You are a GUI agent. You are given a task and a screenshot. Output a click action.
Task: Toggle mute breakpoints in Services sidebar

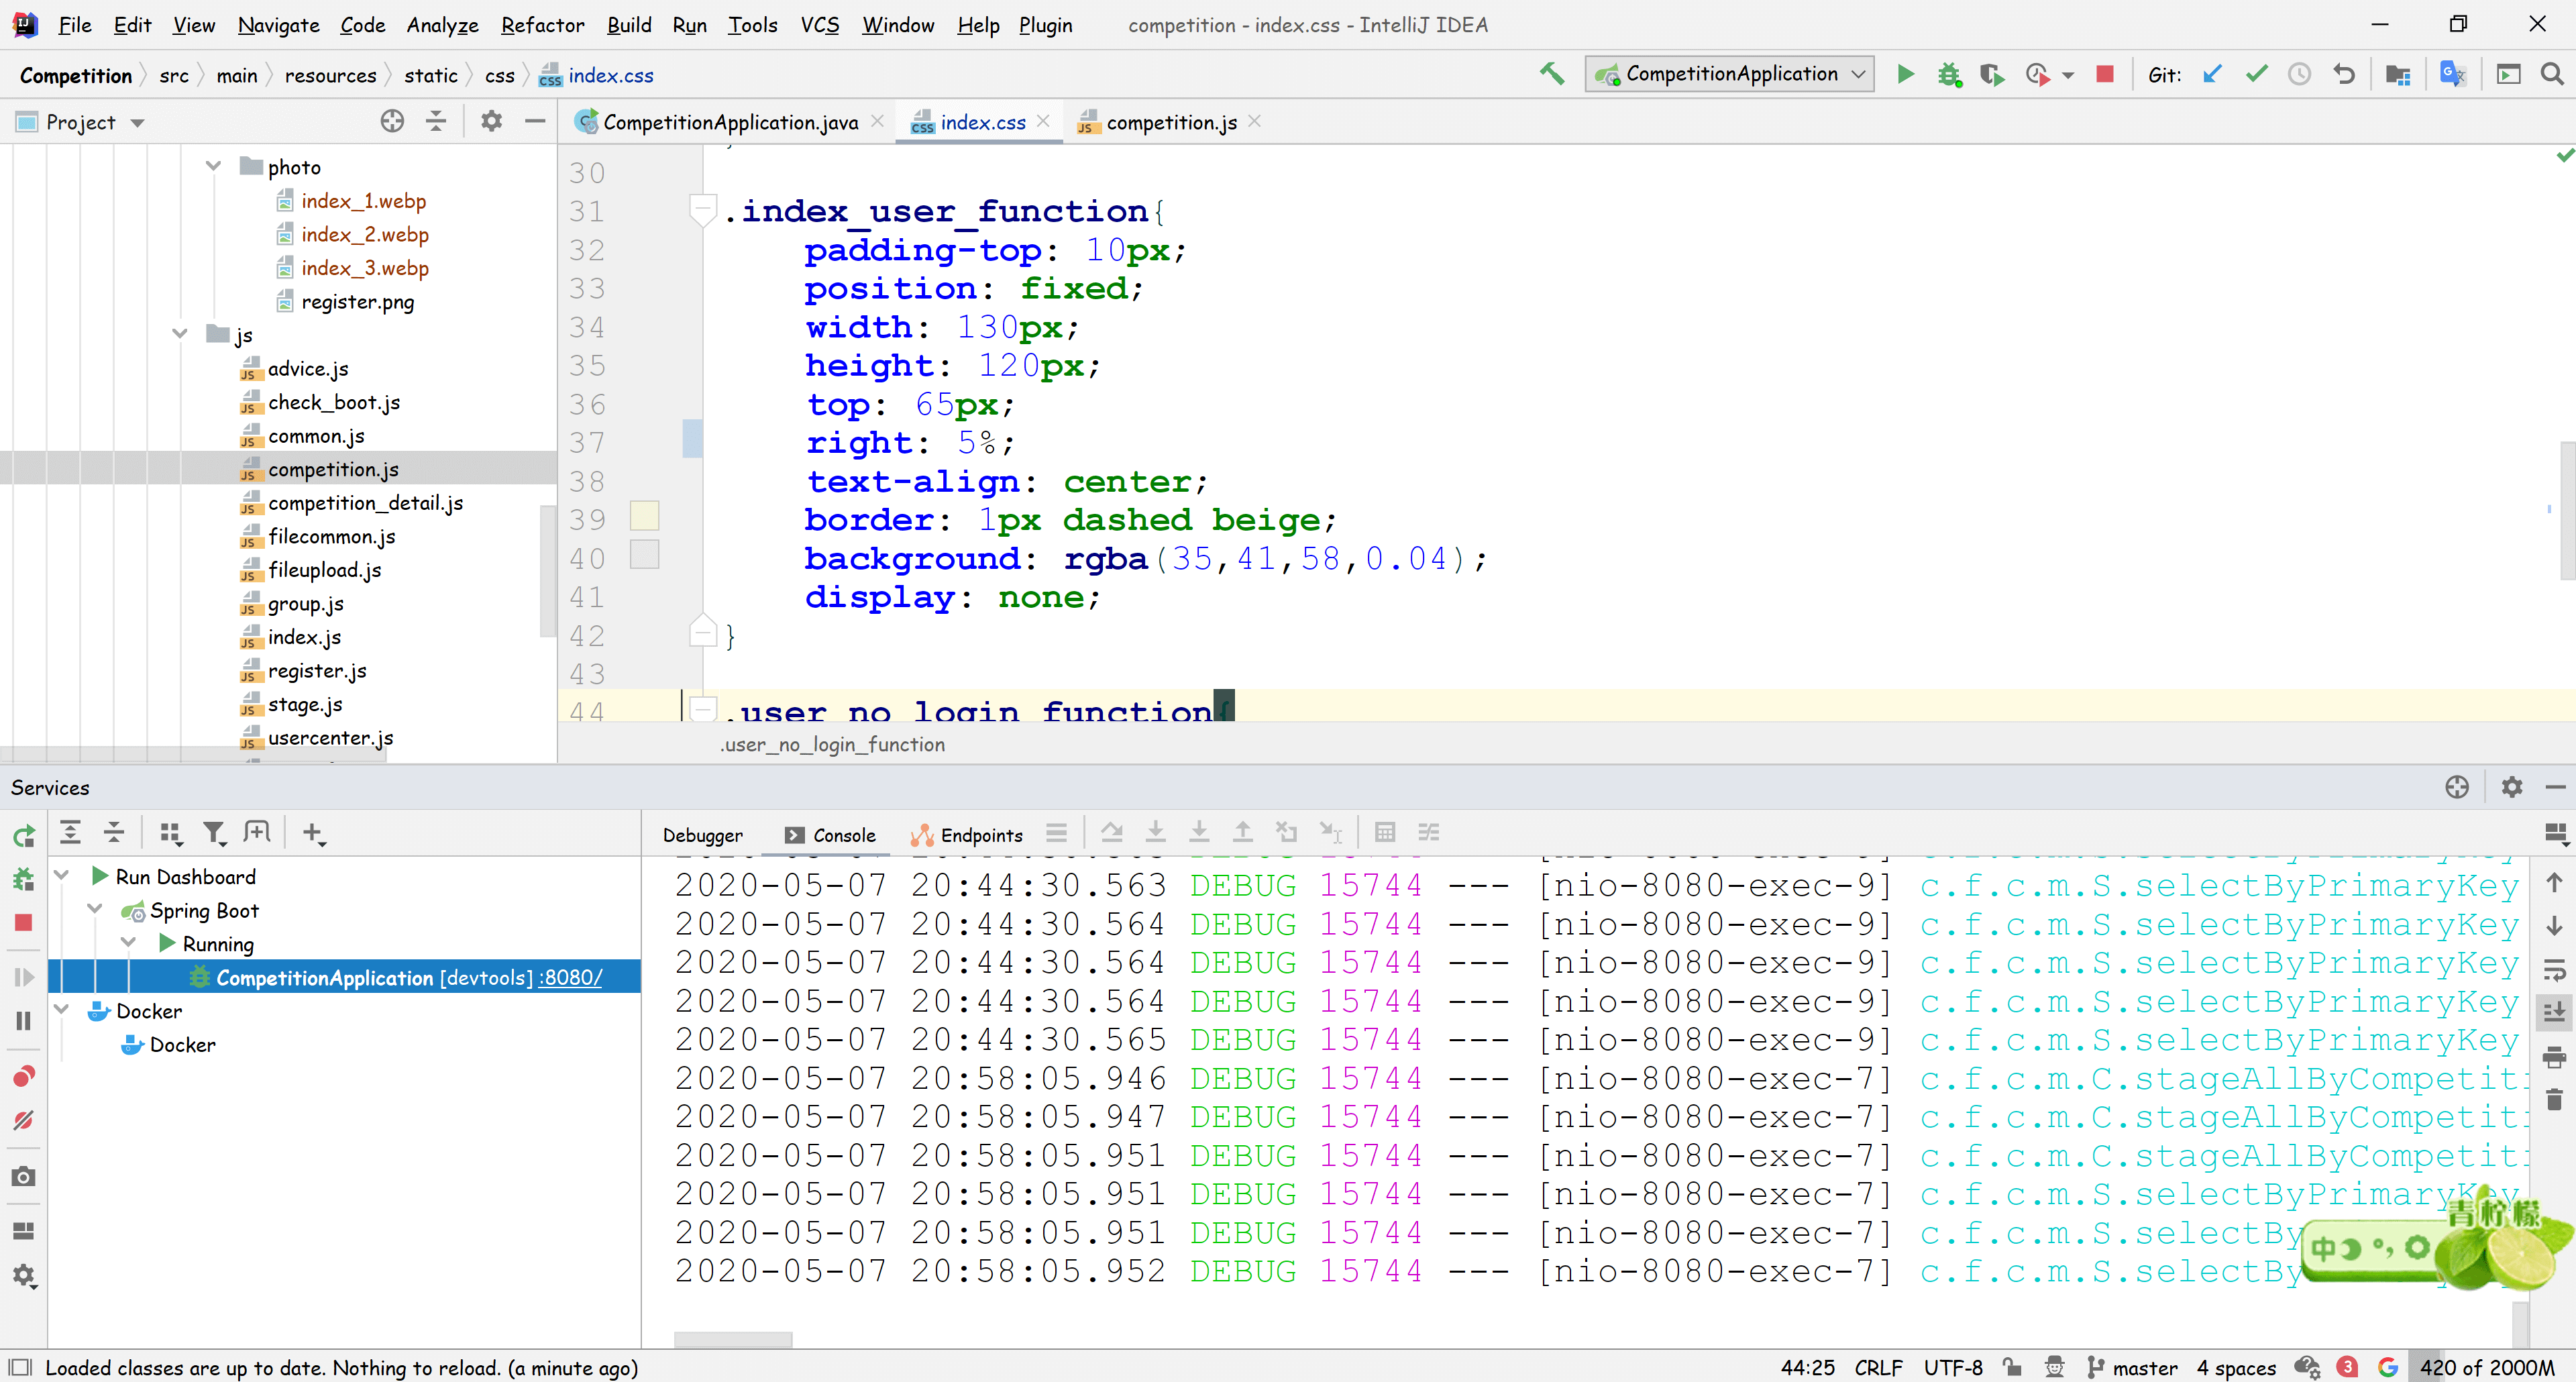coord(23,1119)
